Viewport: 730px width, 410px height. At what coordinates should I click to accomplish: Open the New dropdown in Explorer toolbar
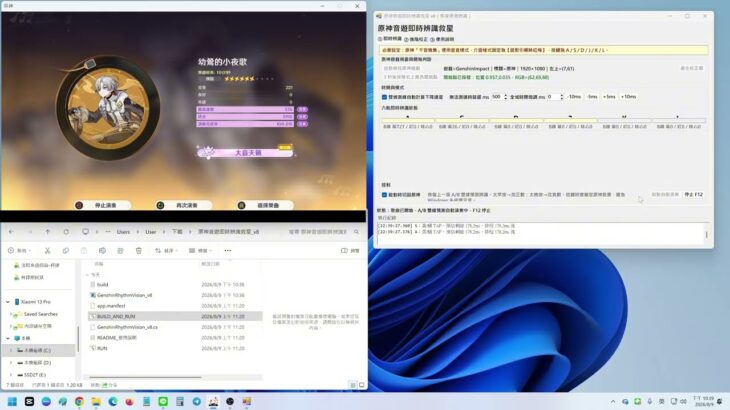pyautogui.click(x=19, y=250)
